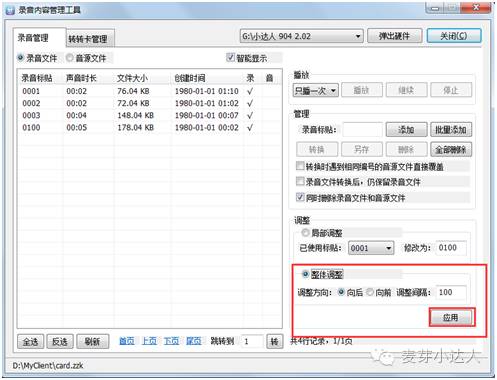Click the 弹出硬件 button
497x380 pixels.
(395, 36)
